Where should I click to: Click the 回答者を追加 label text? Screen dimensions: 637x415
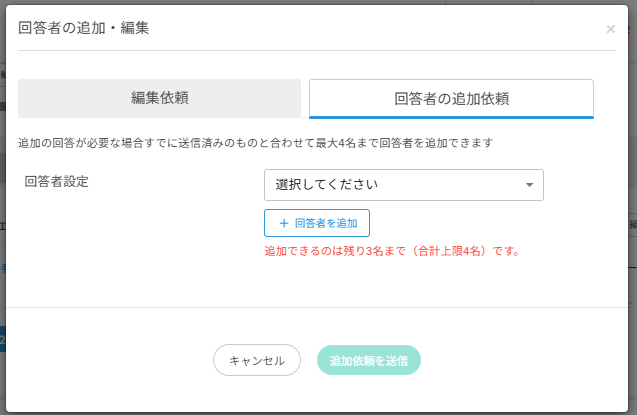[326, 222]
